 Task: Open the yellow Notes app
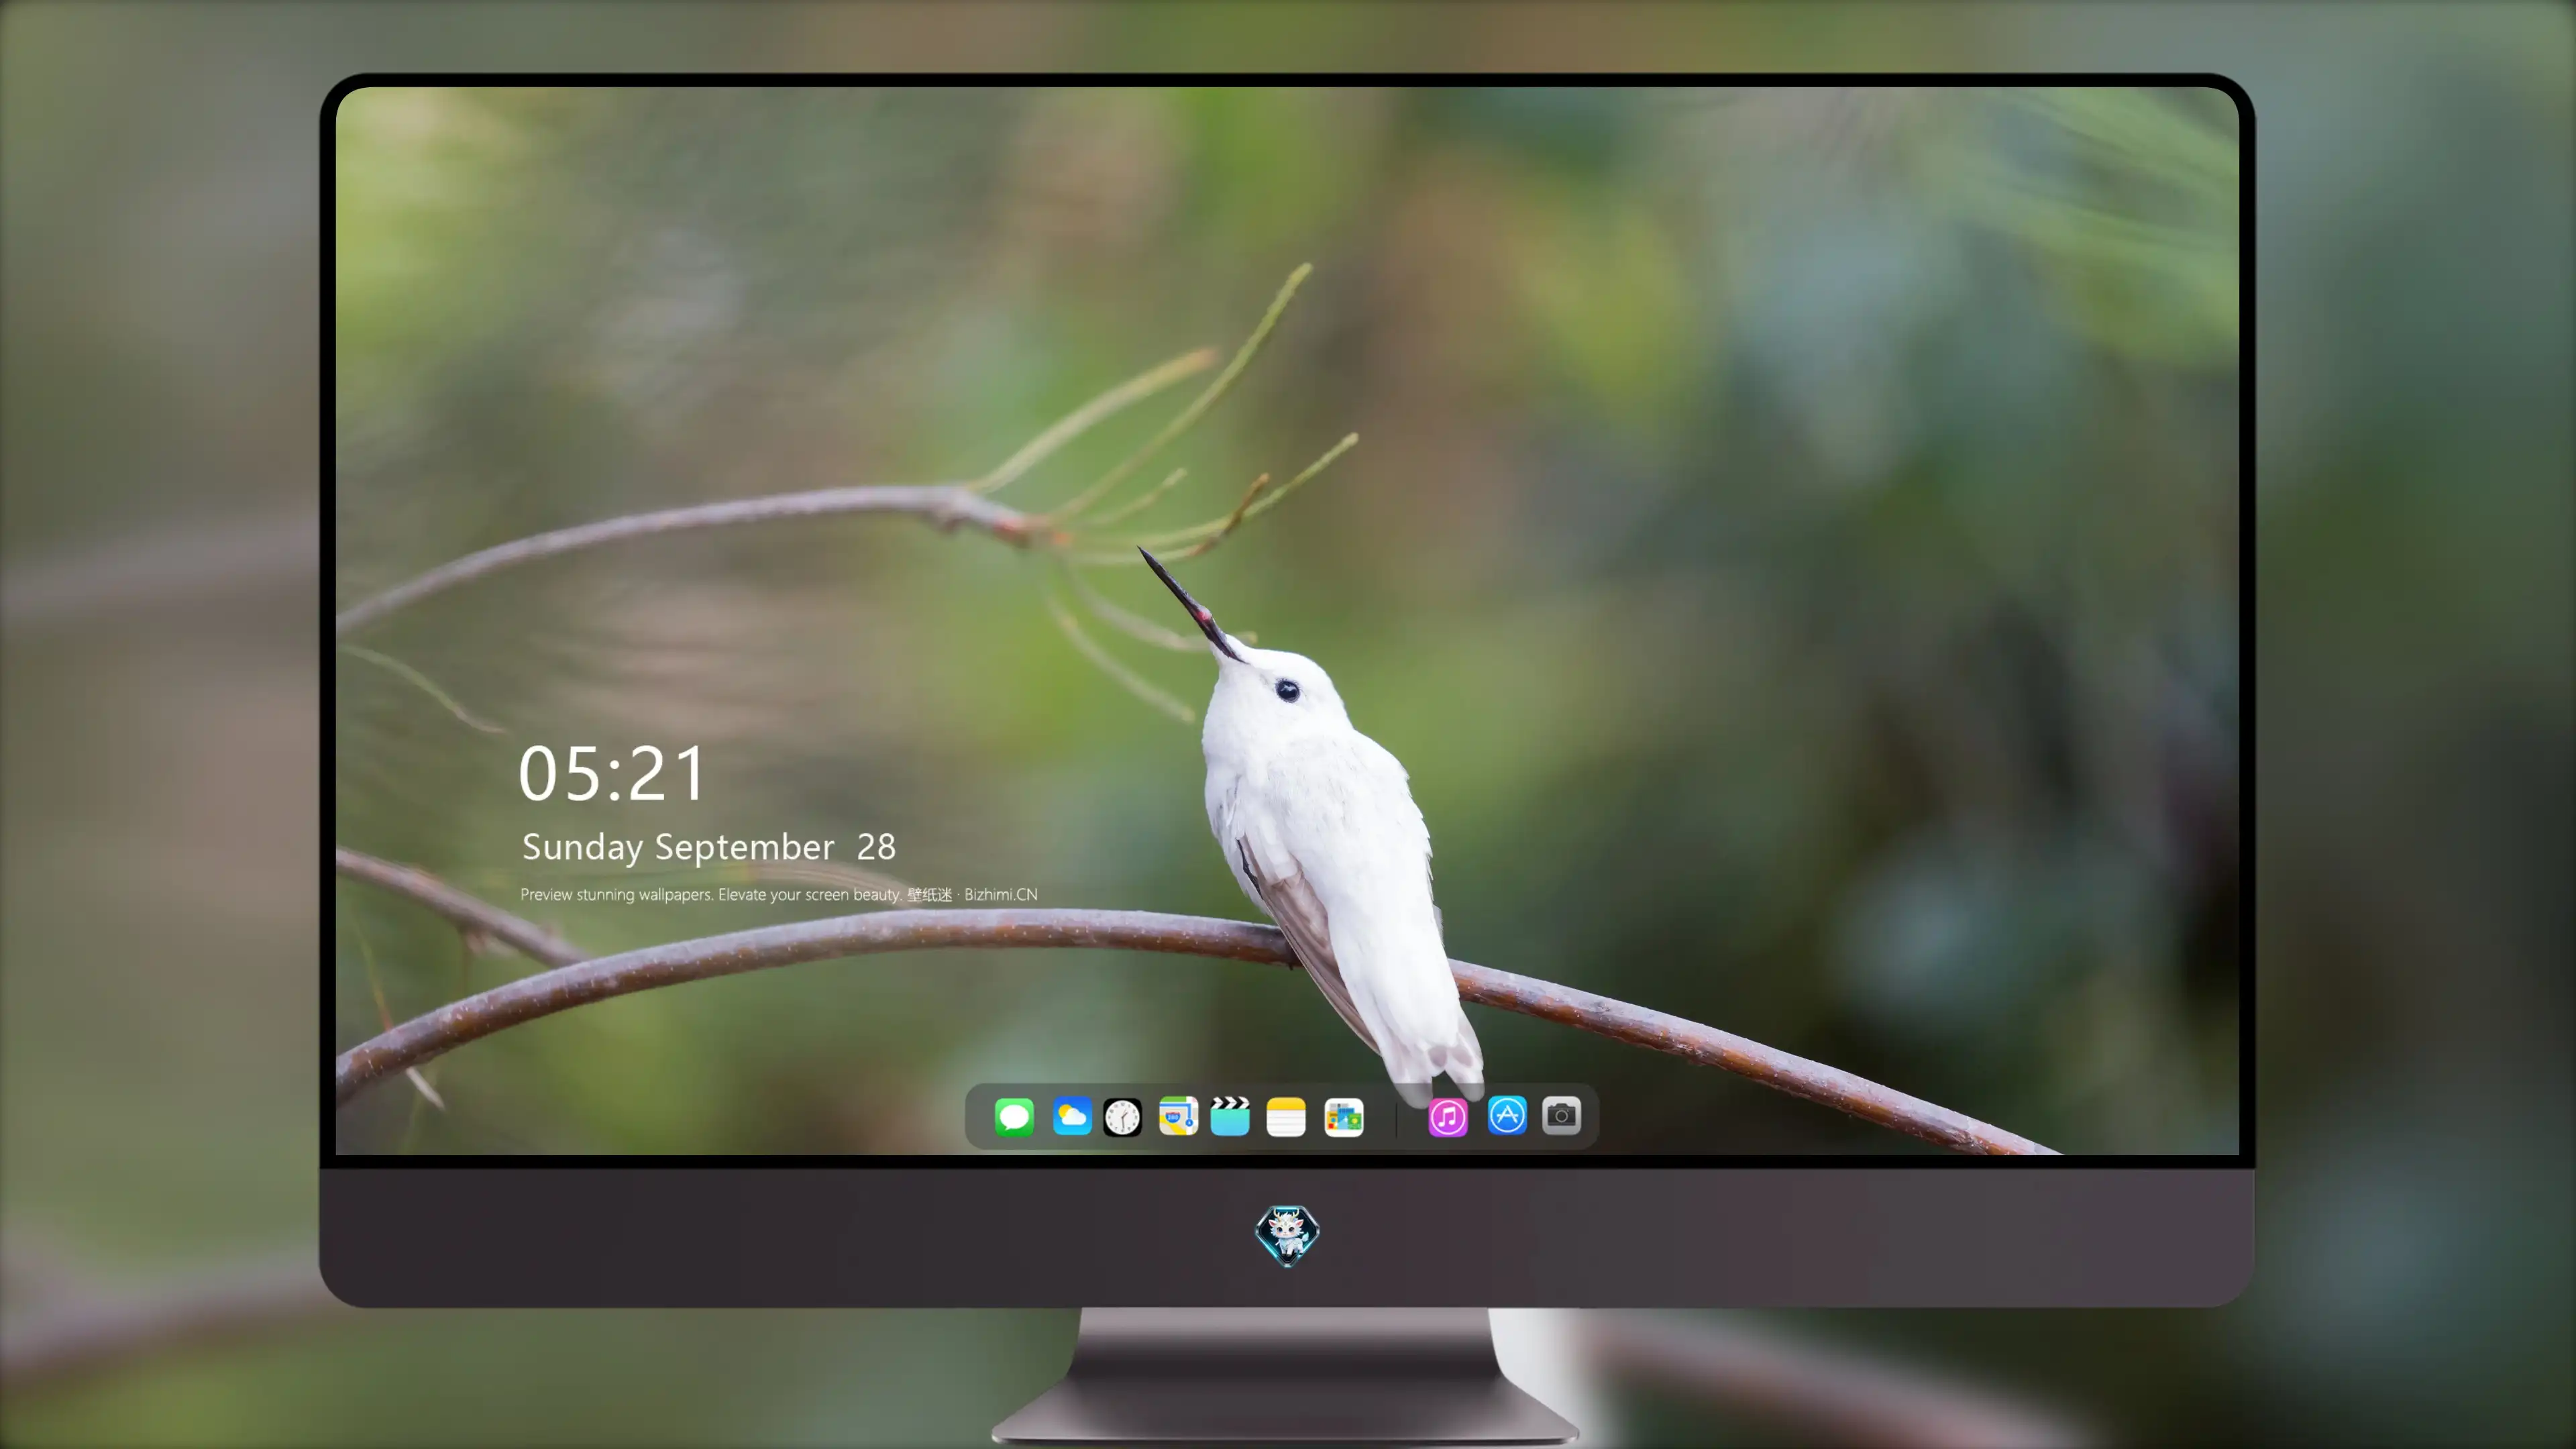click(1286, 1117)
